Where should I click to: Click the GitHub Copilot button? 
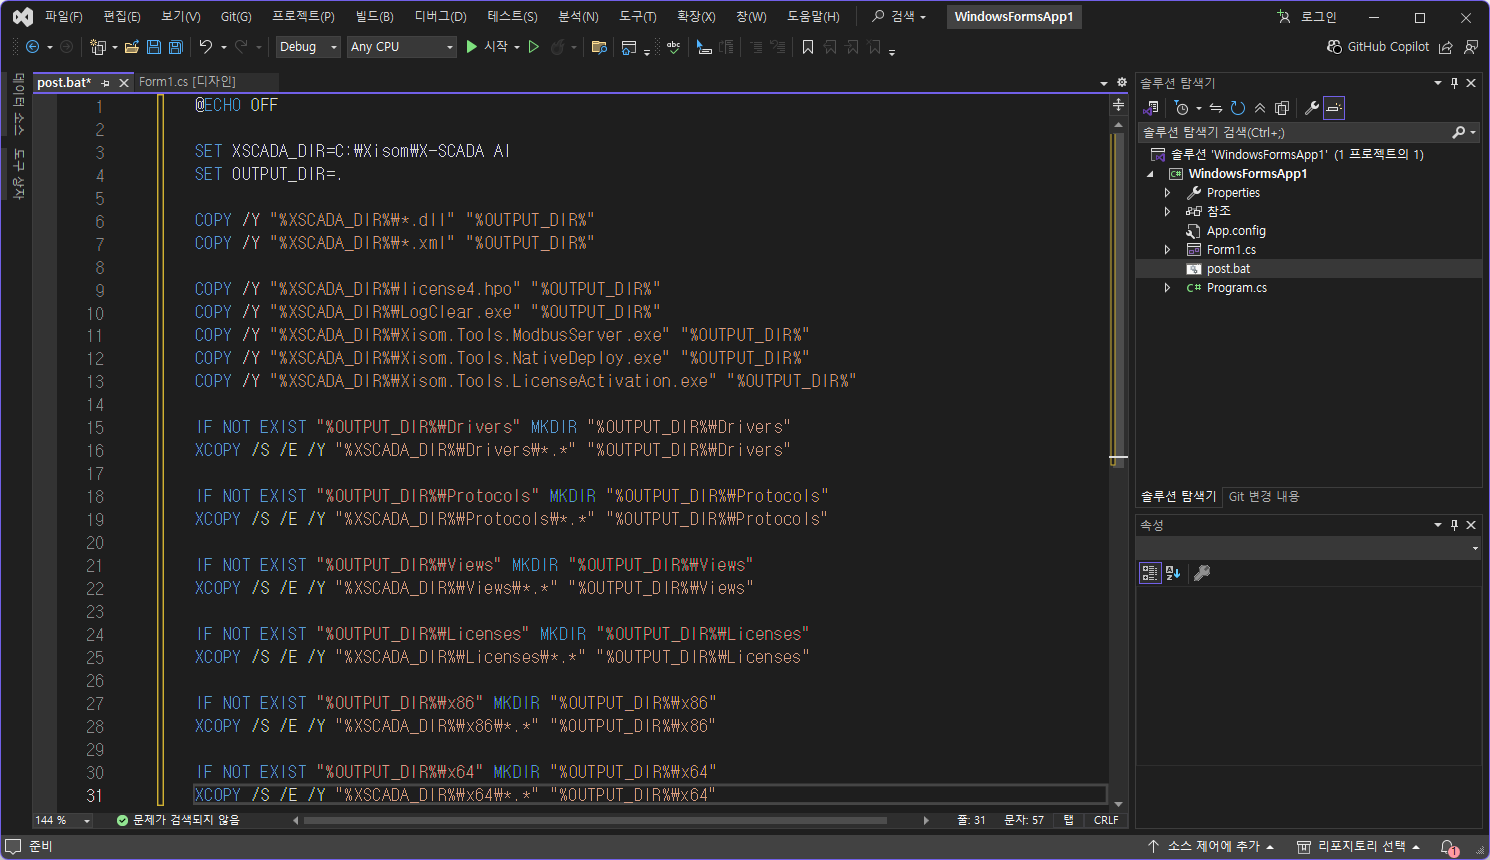pos(1377,47)
